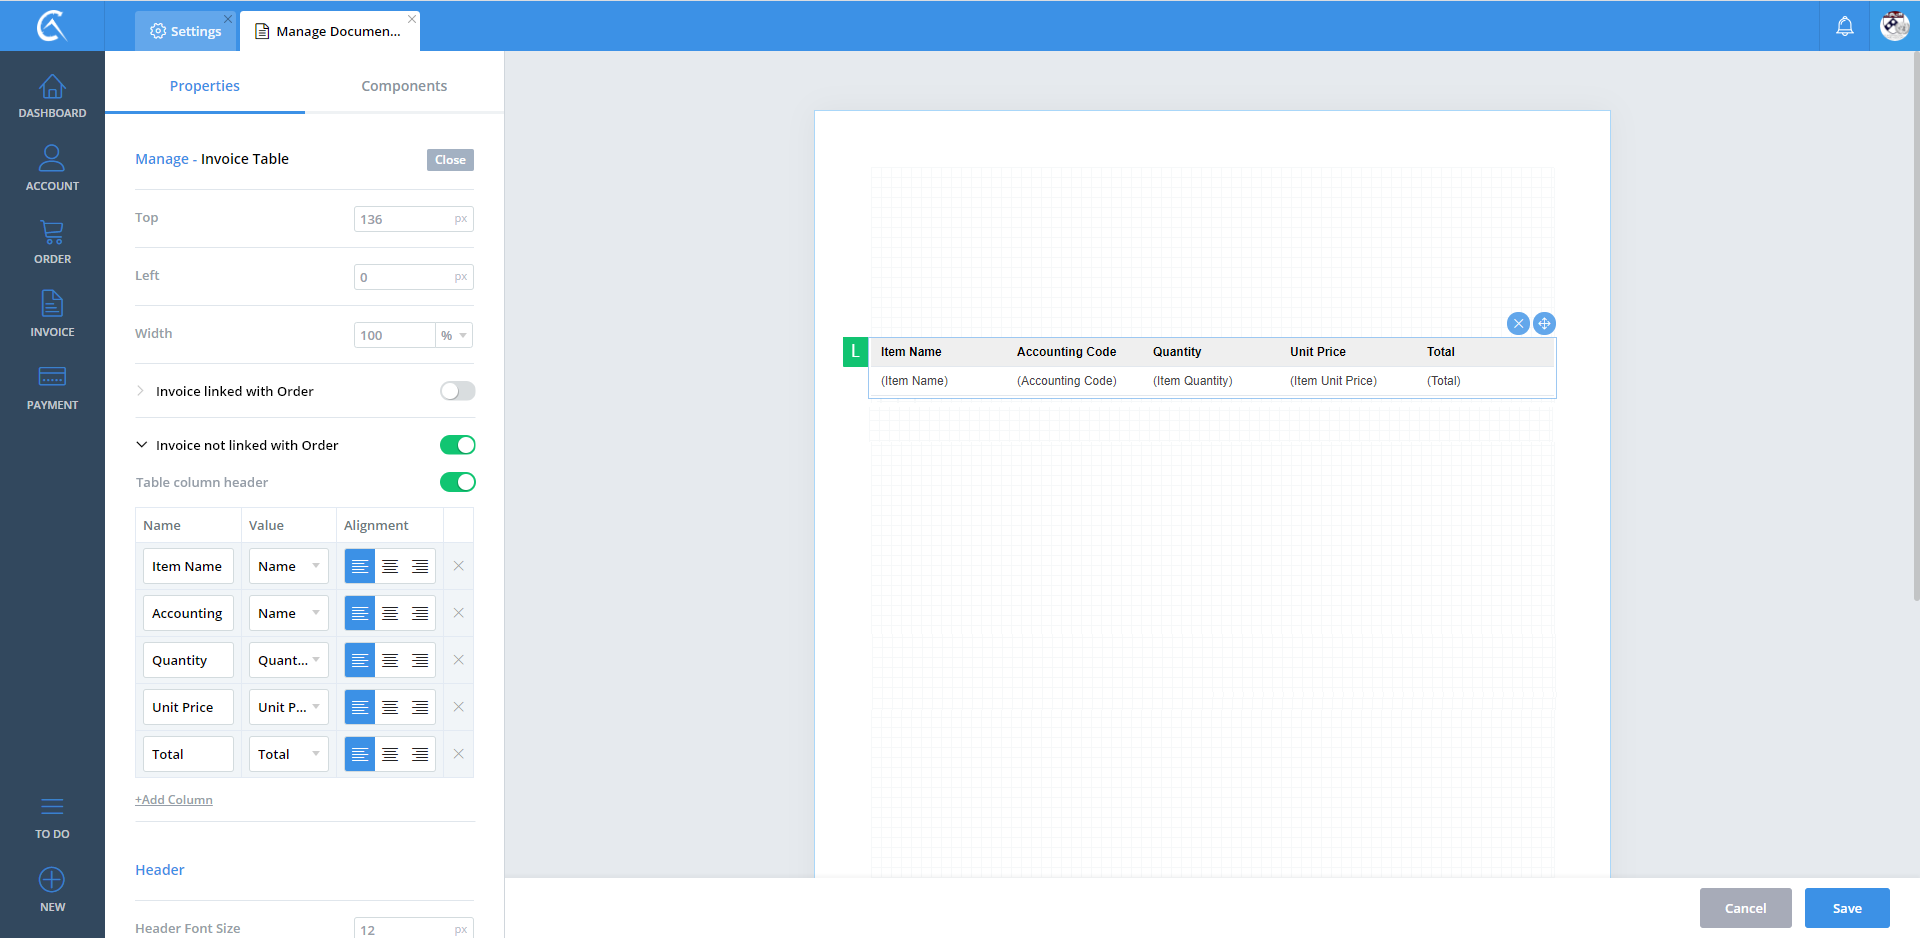Open the Width unit percent dropdown
This screenshot has height=938, width=1920.
pyautogui.click(x=454, y=335)
